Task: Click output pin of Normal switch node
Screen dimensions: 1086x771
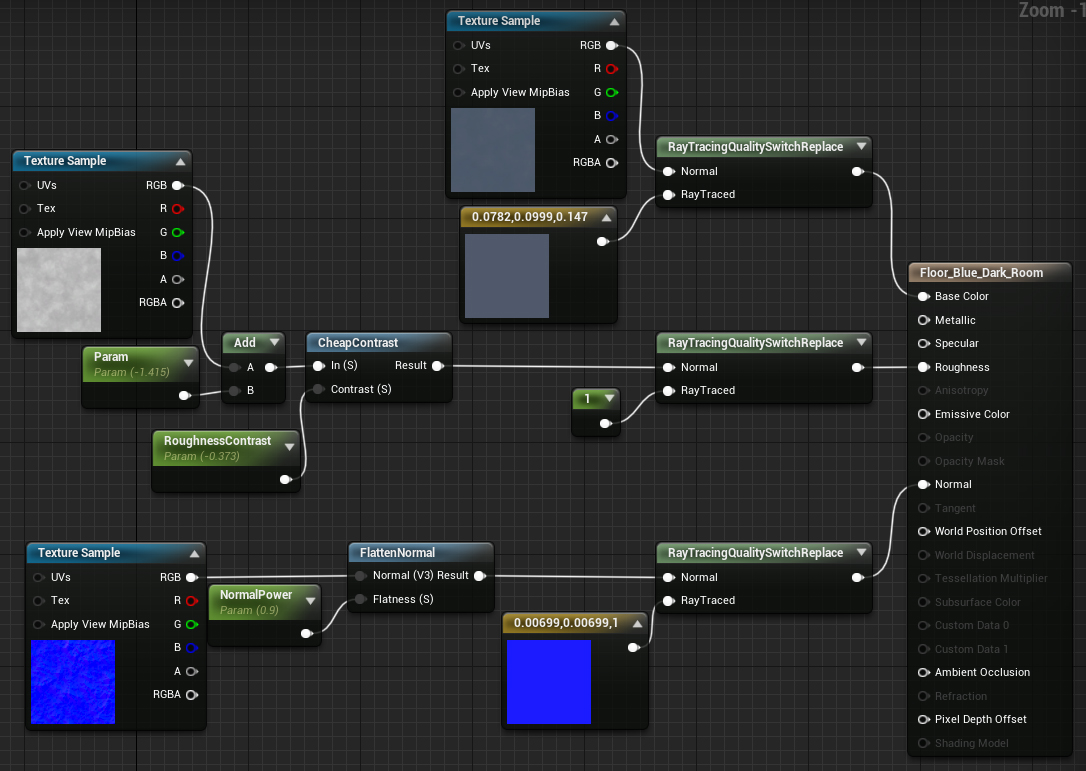Action: (857, 578)
